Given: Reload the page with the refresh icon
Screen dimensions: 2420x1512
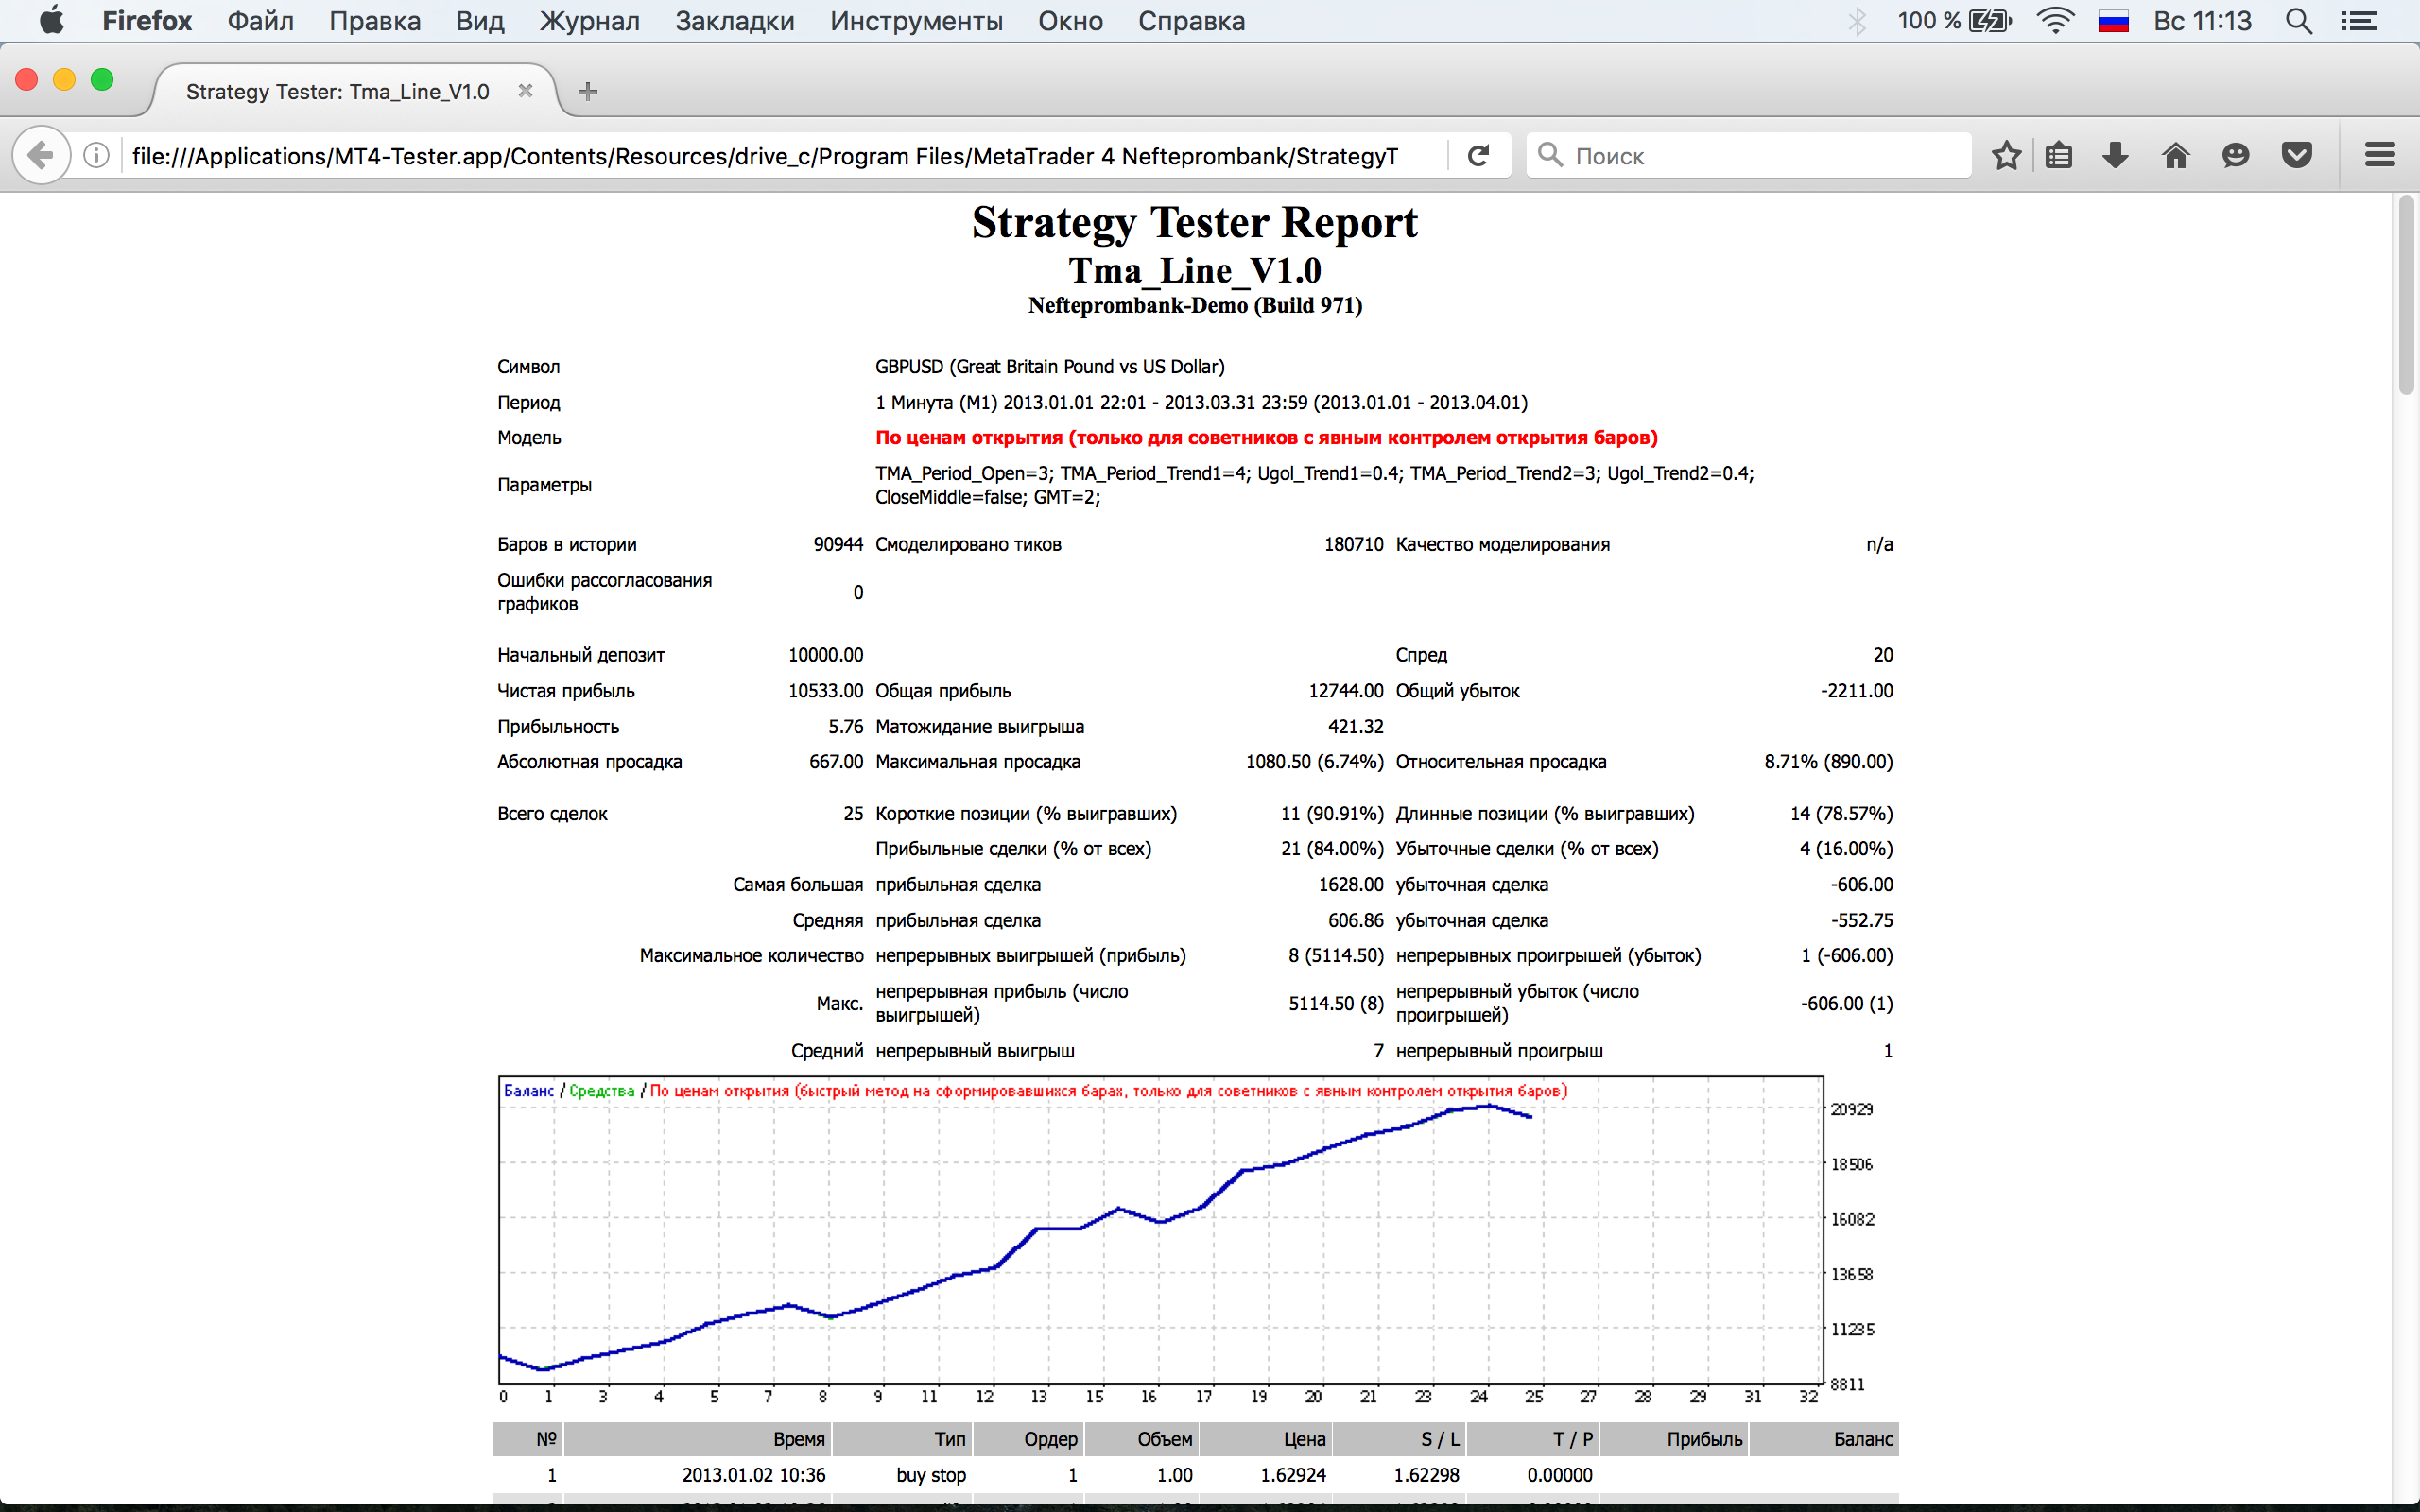Looking at the screenshot, I should click(x=1478, y=155).
